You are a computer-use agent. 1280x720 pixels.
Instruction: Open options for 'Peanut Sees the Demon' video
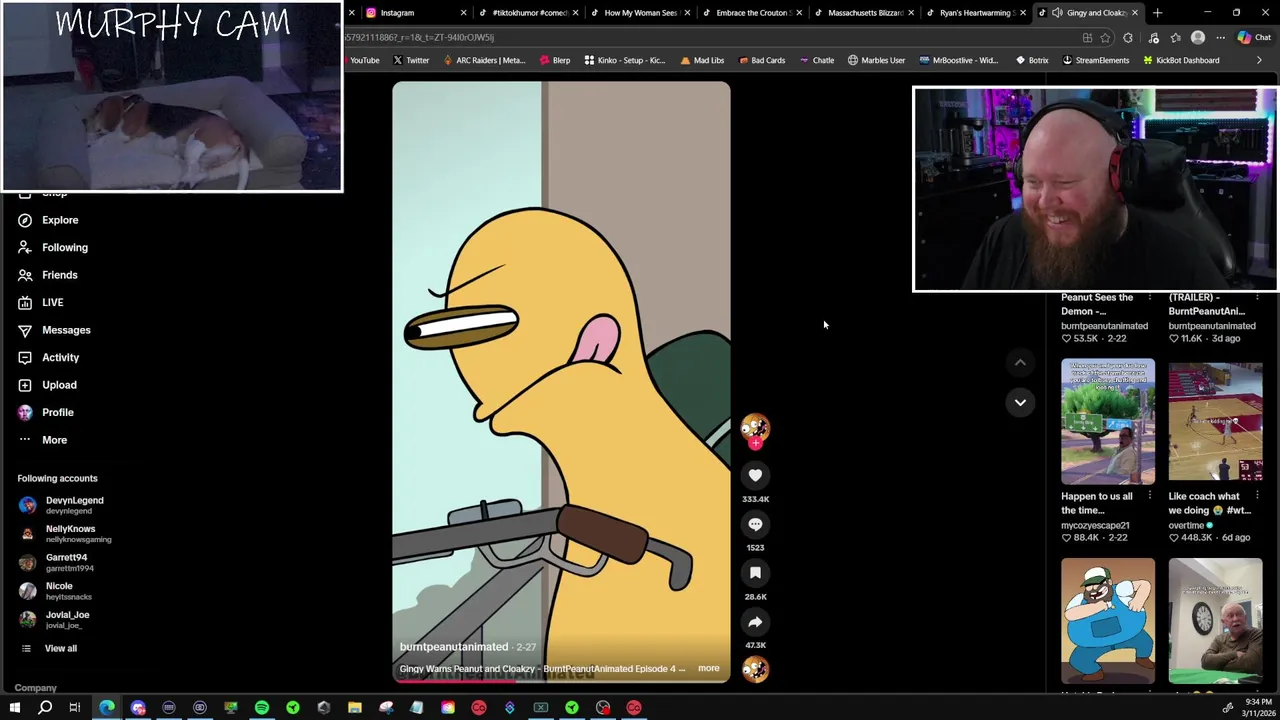[x=1149, y=297]
